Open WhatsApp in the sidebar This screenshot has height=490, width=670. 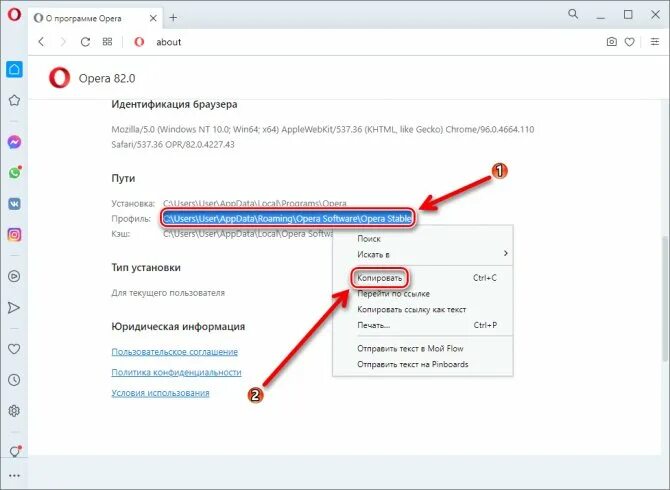tap(14, 173)
